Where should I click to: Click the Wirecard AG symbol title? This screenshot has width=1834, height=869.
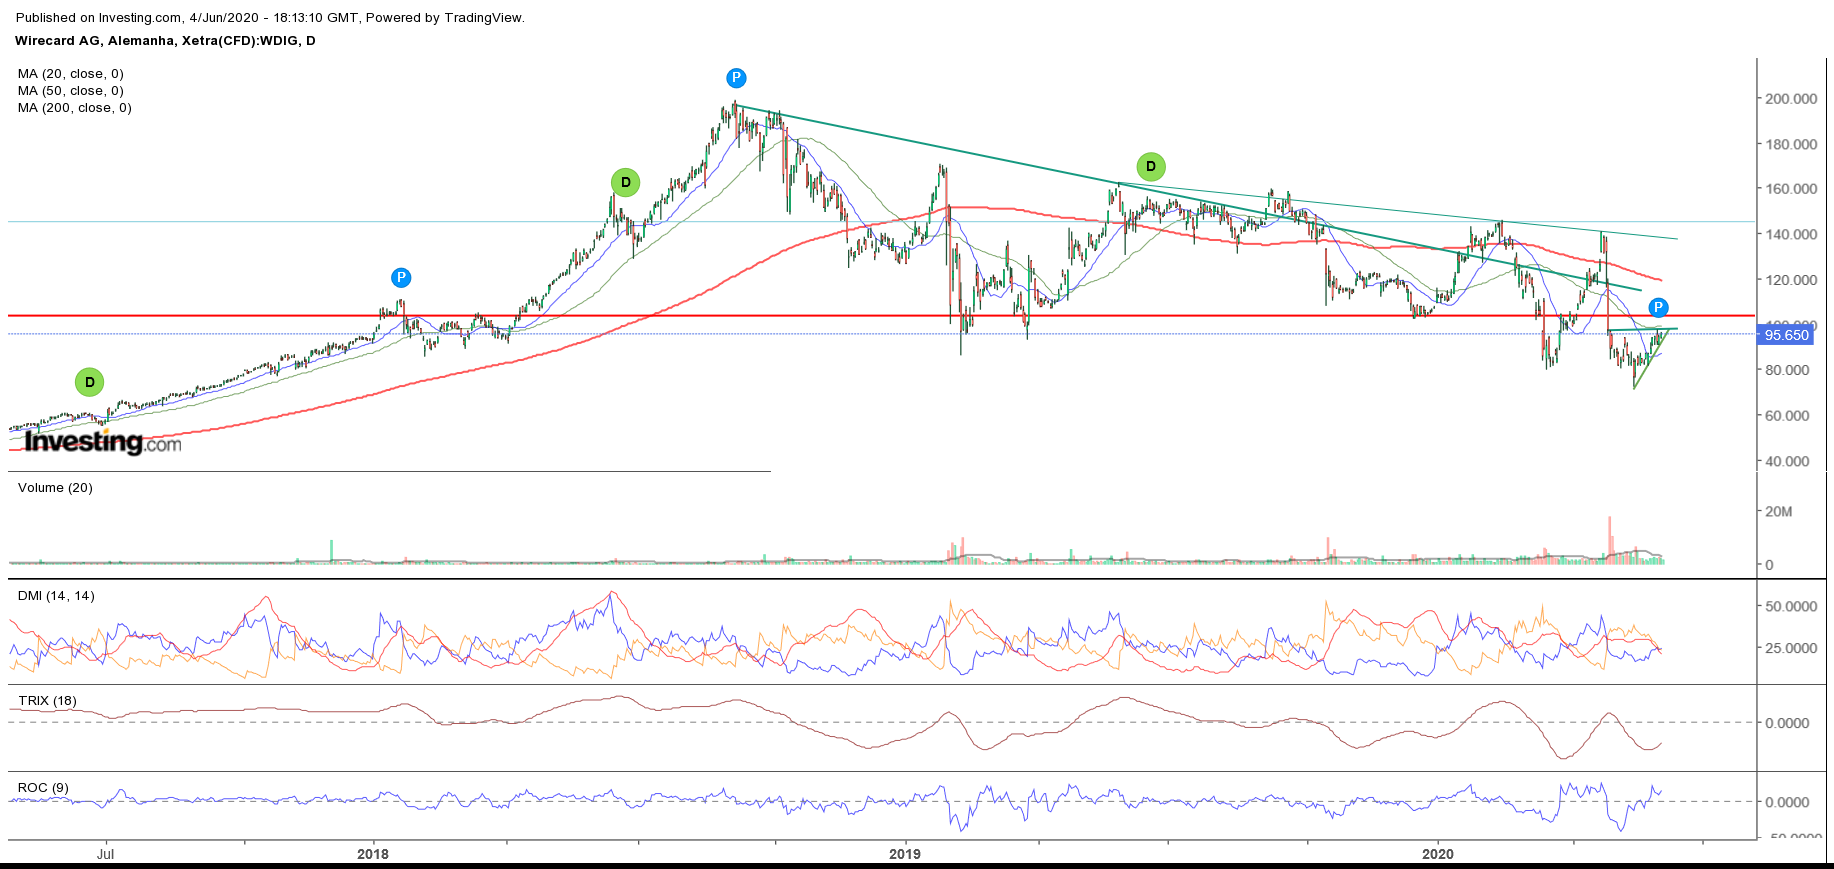(165, 41)
